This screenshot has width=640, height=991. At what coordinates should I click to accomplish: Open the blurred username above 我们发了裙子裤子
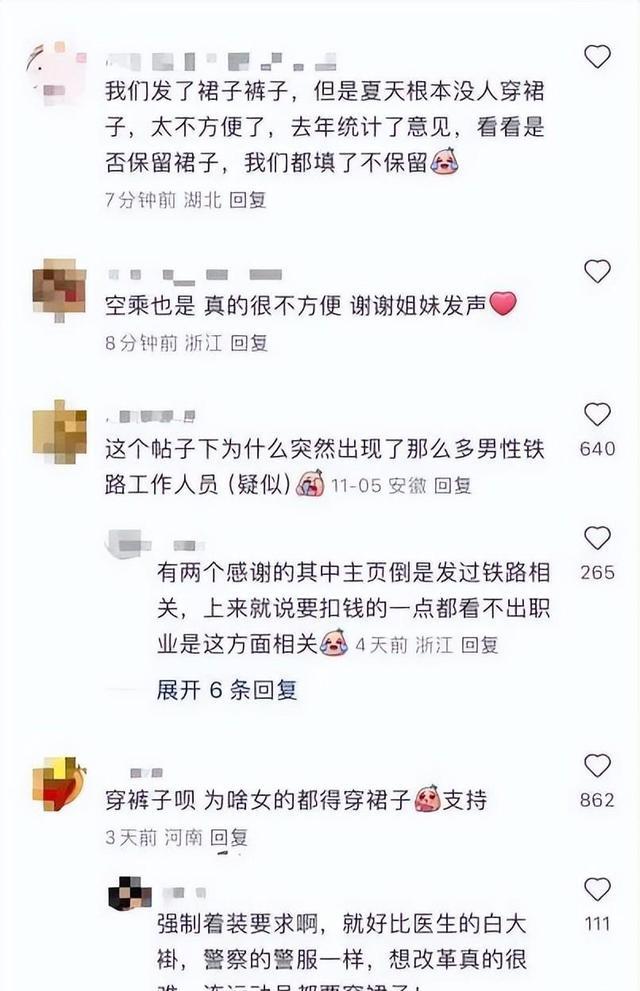click(221, 61)
